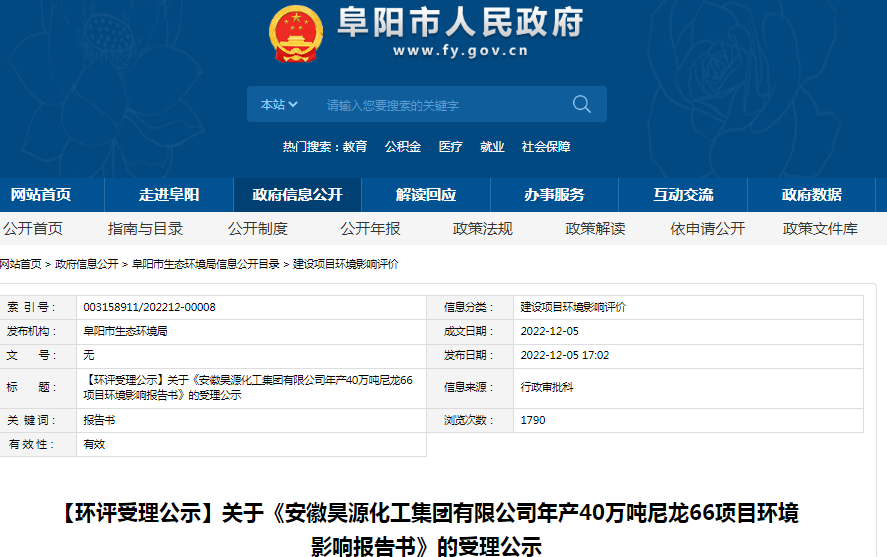Screen dimensions: 887x557
Task: Switch to 指南与目录 sub-tab
Action: pyautogui.click(x=146, y=229)
